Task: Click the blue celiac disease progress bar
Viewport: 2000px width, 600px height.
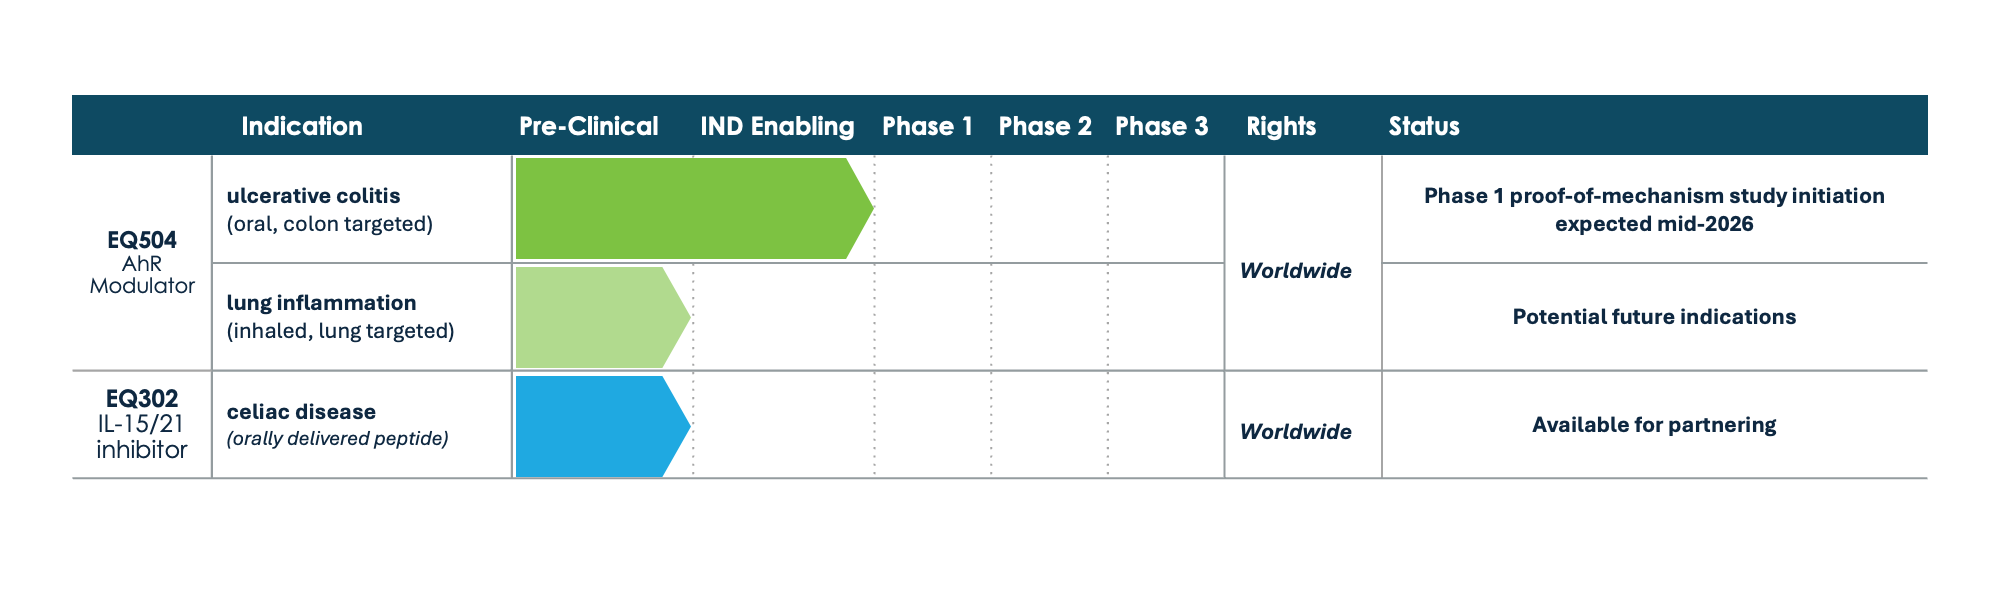Action: tap(596, 426)
